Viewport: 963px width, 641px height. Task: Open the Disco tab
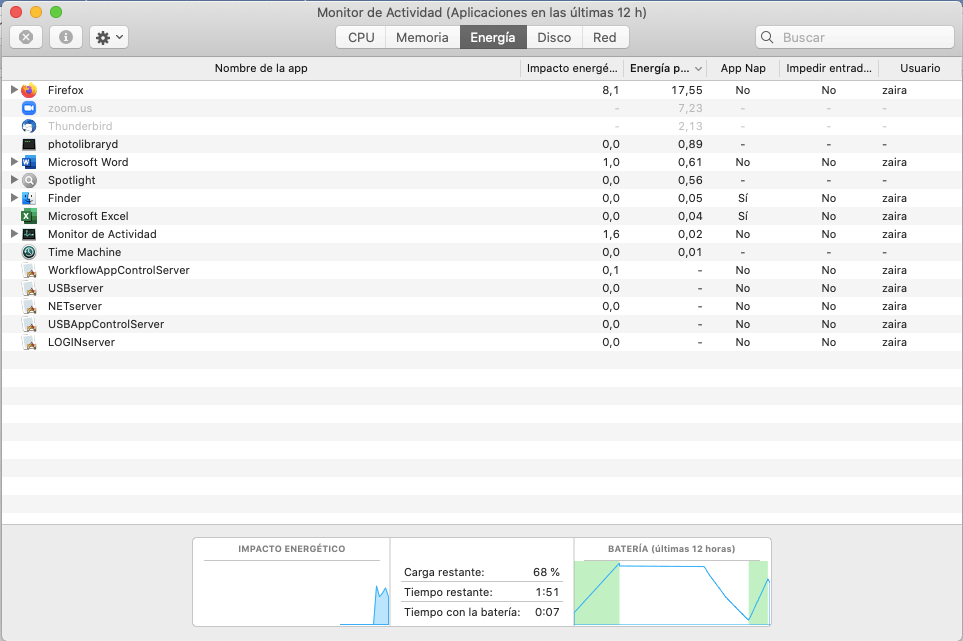(x=554, y=37)
